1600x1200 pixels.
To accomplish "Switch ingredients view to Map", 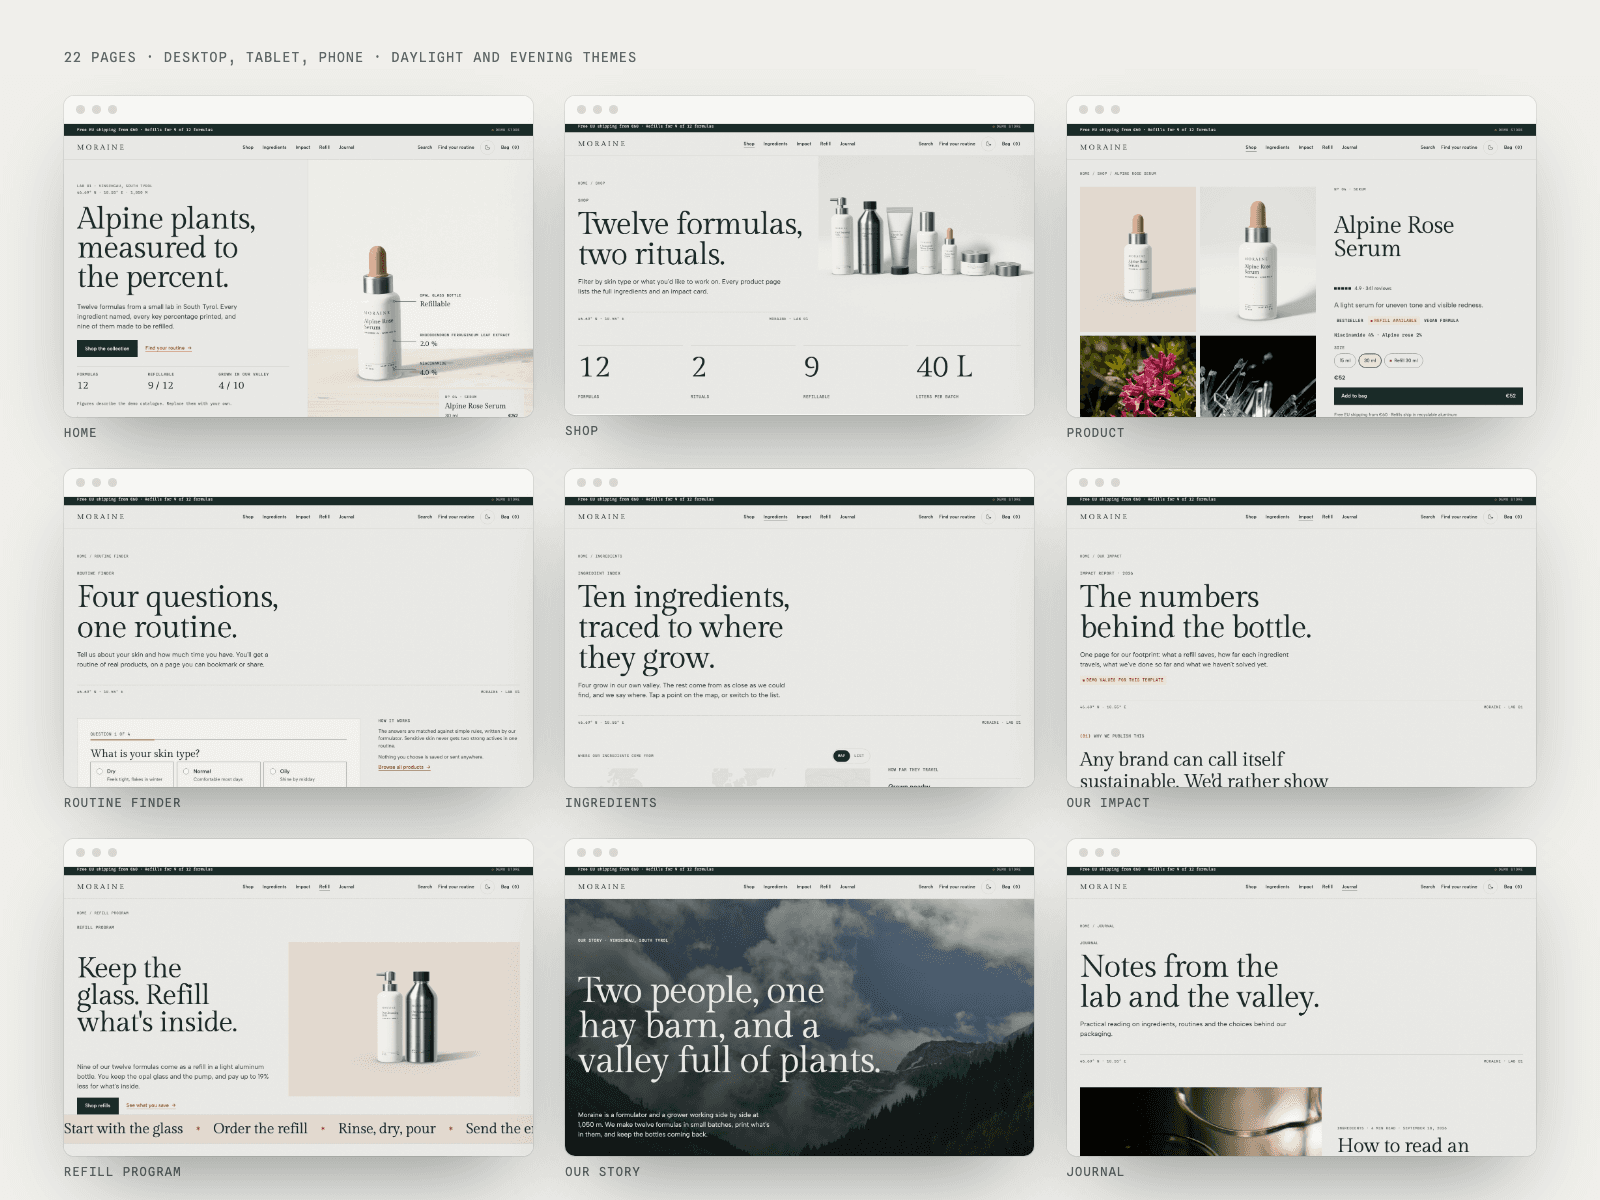I will [841, 756].
